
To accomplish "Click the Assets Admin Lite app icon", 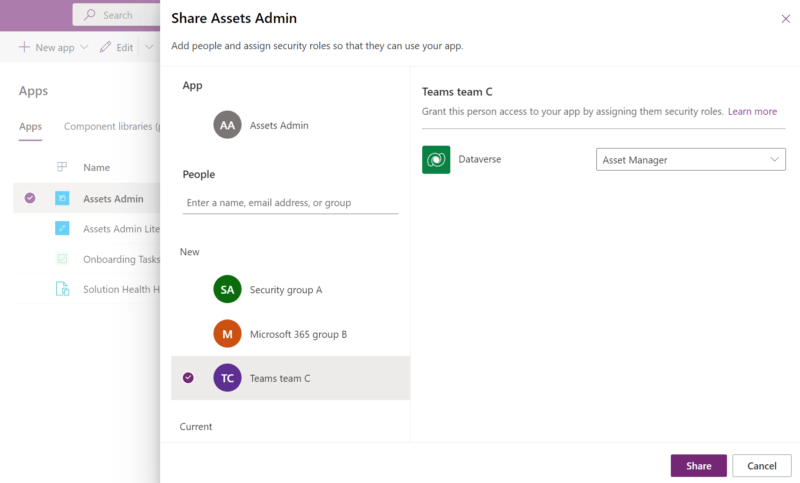I will [62, 228].
